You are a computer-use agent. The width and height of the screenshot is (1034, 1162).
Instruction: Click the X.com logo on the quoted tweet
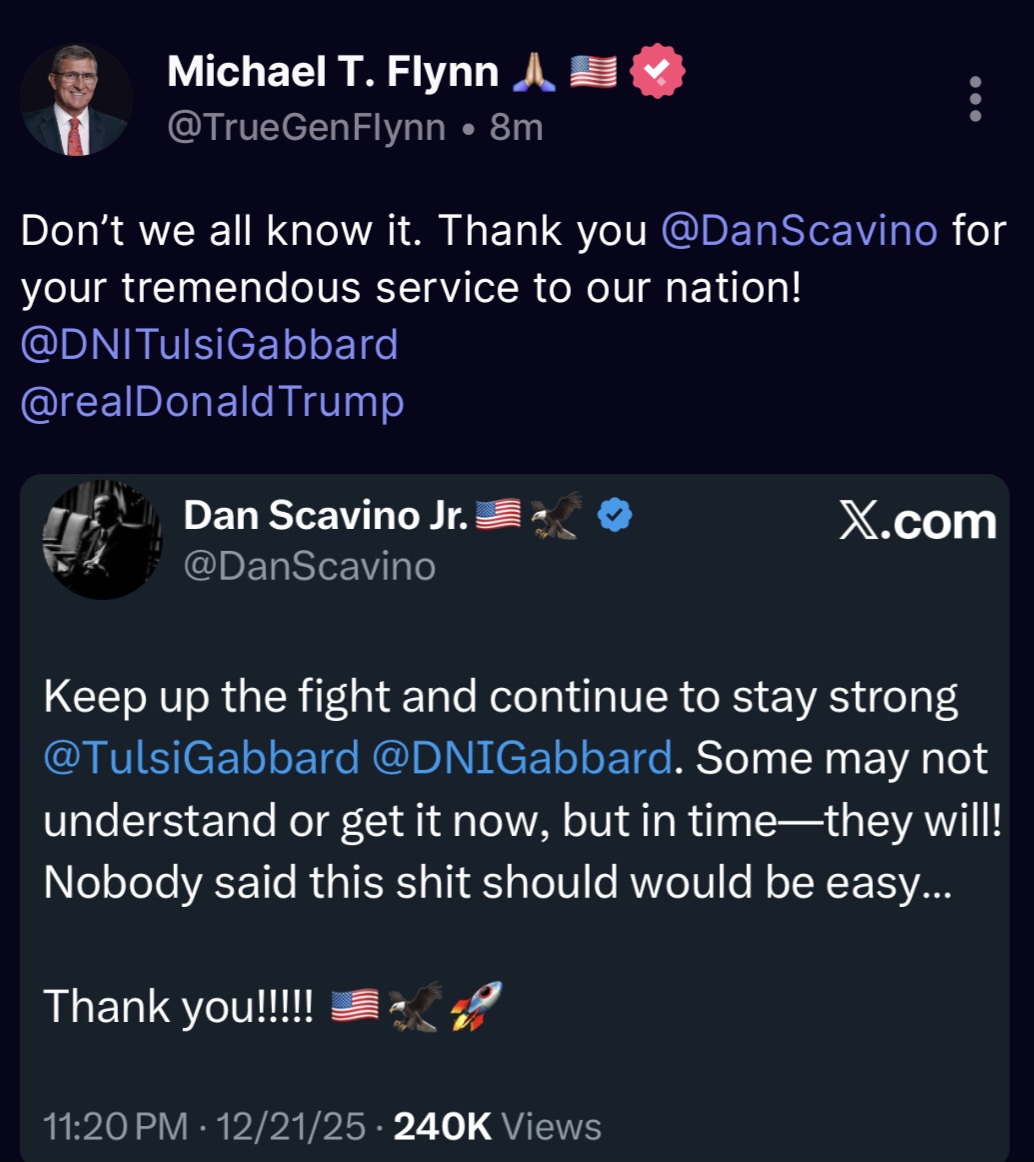[914, 519]
